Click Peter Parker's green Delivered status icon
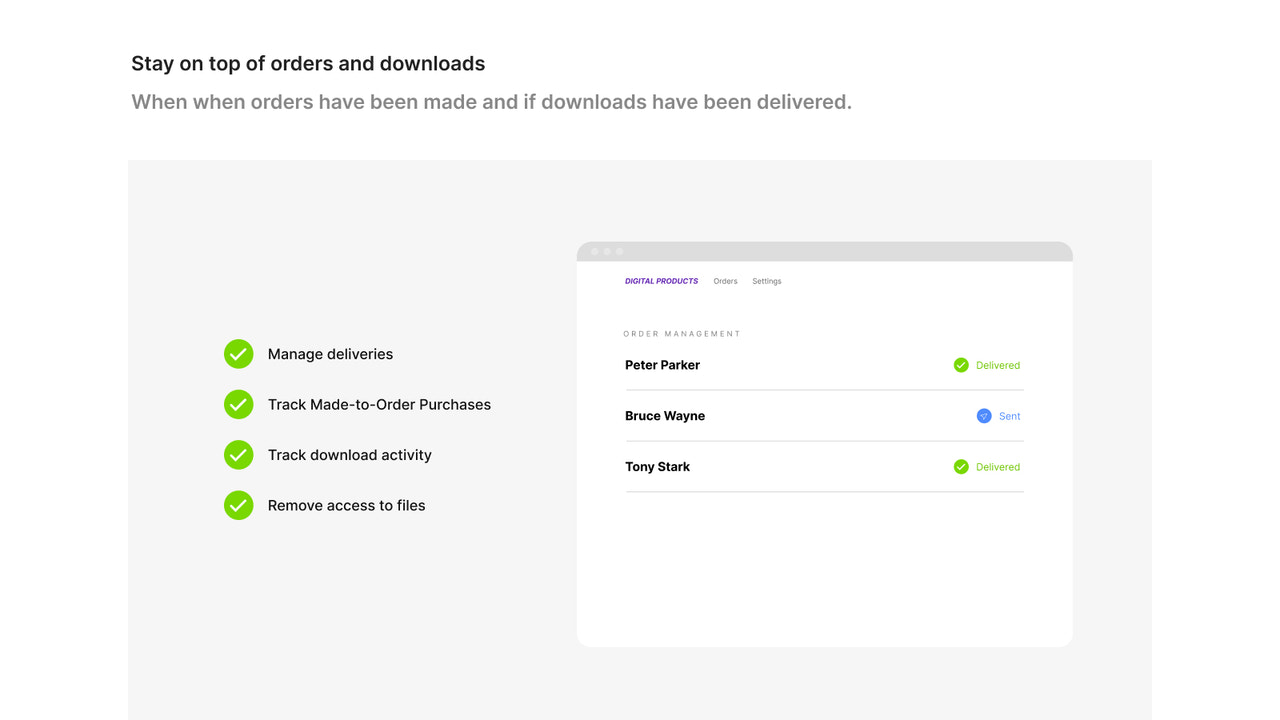The height and width of the screenshot is (720, 1280). click(961, 365)
